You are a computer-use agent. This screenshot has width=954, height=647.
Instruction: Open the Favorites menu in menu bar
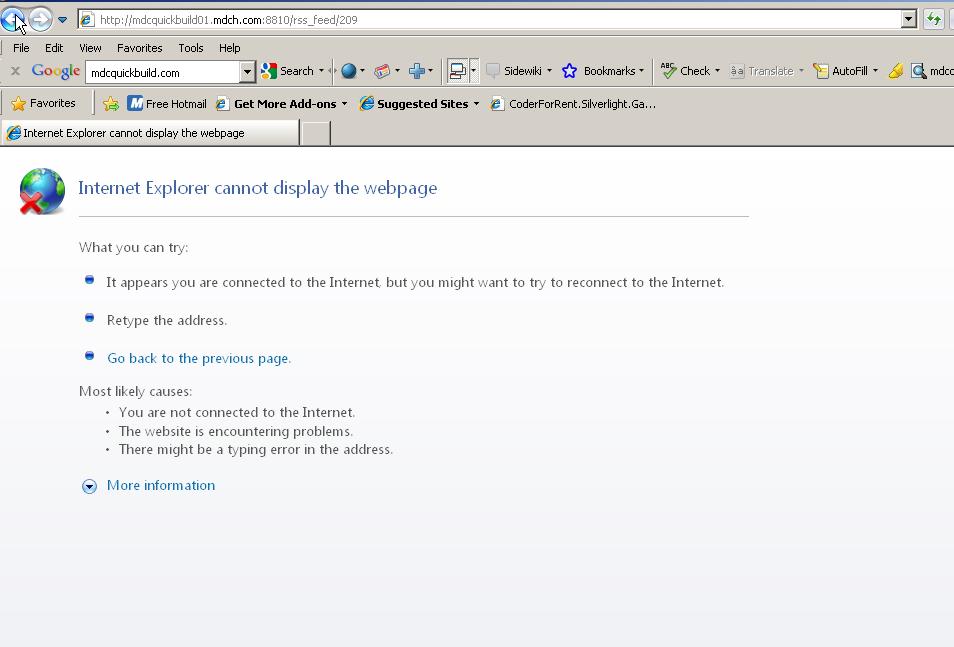(139, 47)
